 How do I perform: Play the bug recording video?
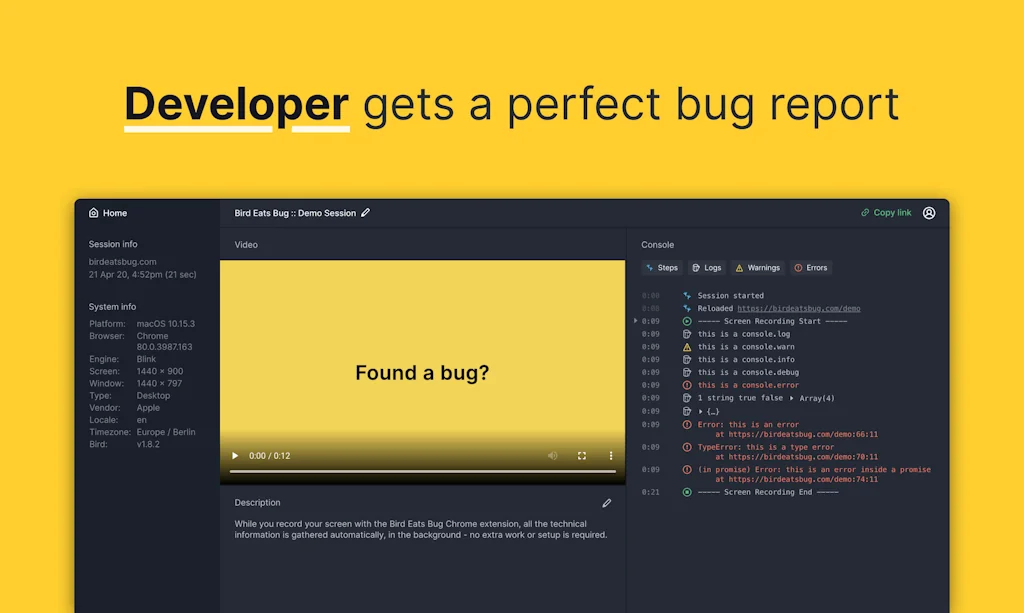click(x=236, y=456)
